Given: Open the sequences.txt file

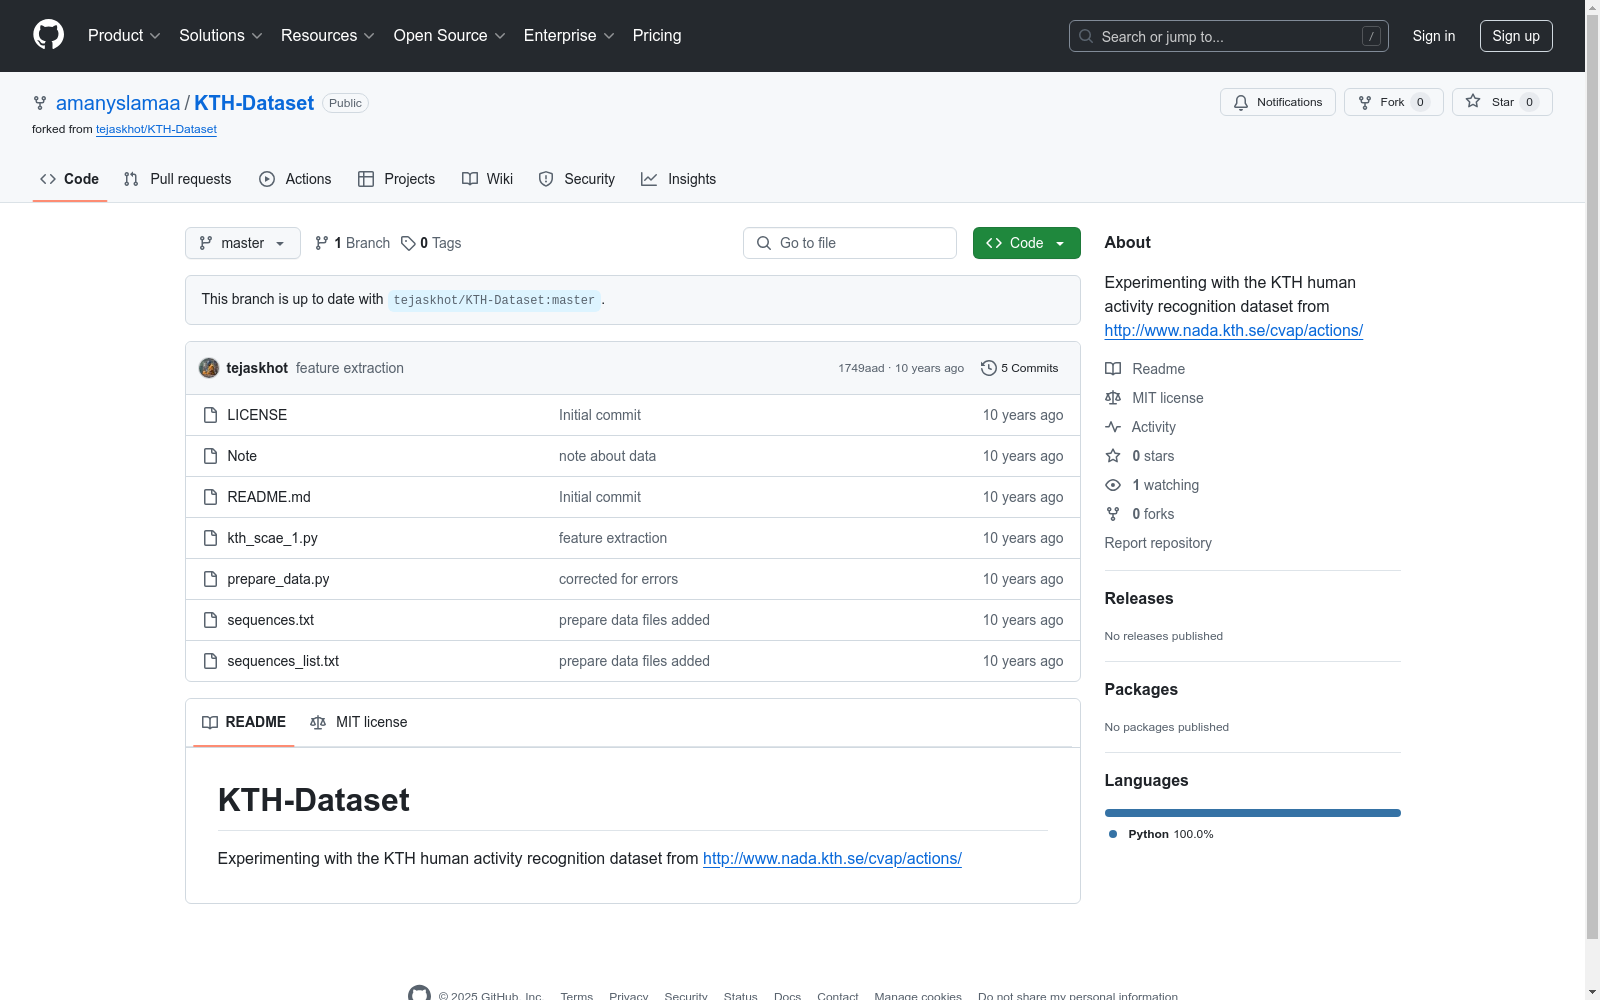Looking at the screenshot, I should 270,620.
